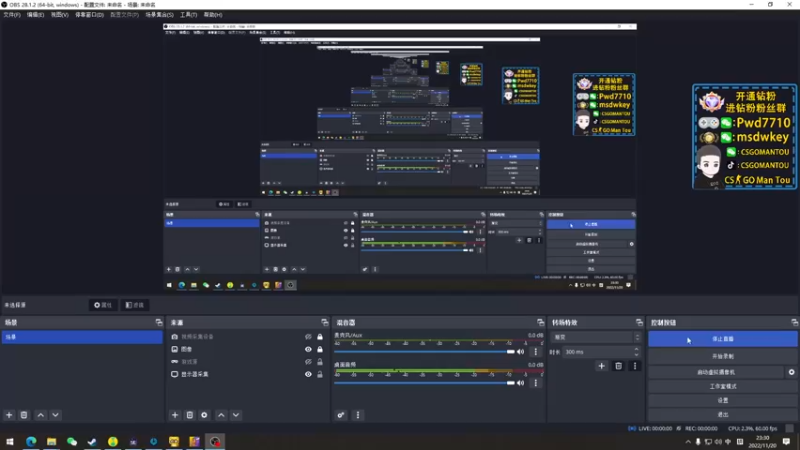Open the transition properties three-dot menu
The width and height of the screenshot is (800, 450).
click(x=635, y=366)
